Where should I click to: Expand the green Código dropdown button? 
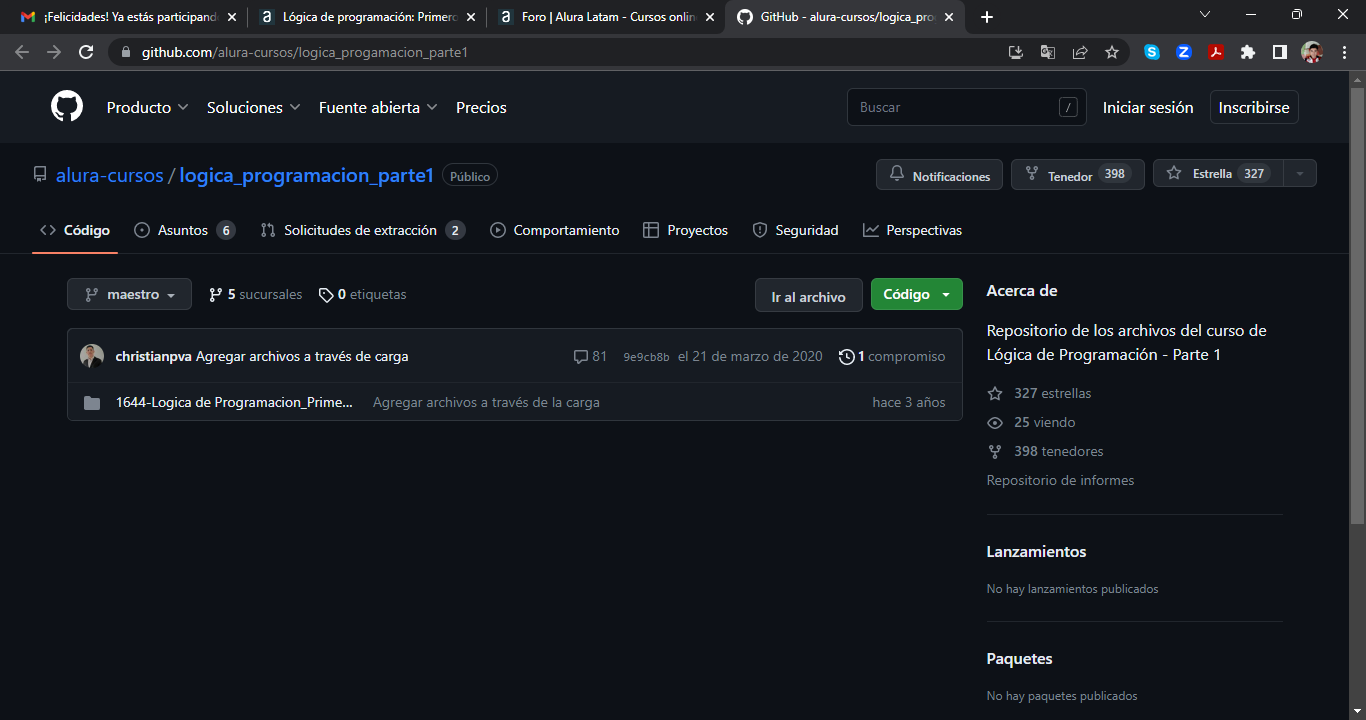(x=917, y=294)
